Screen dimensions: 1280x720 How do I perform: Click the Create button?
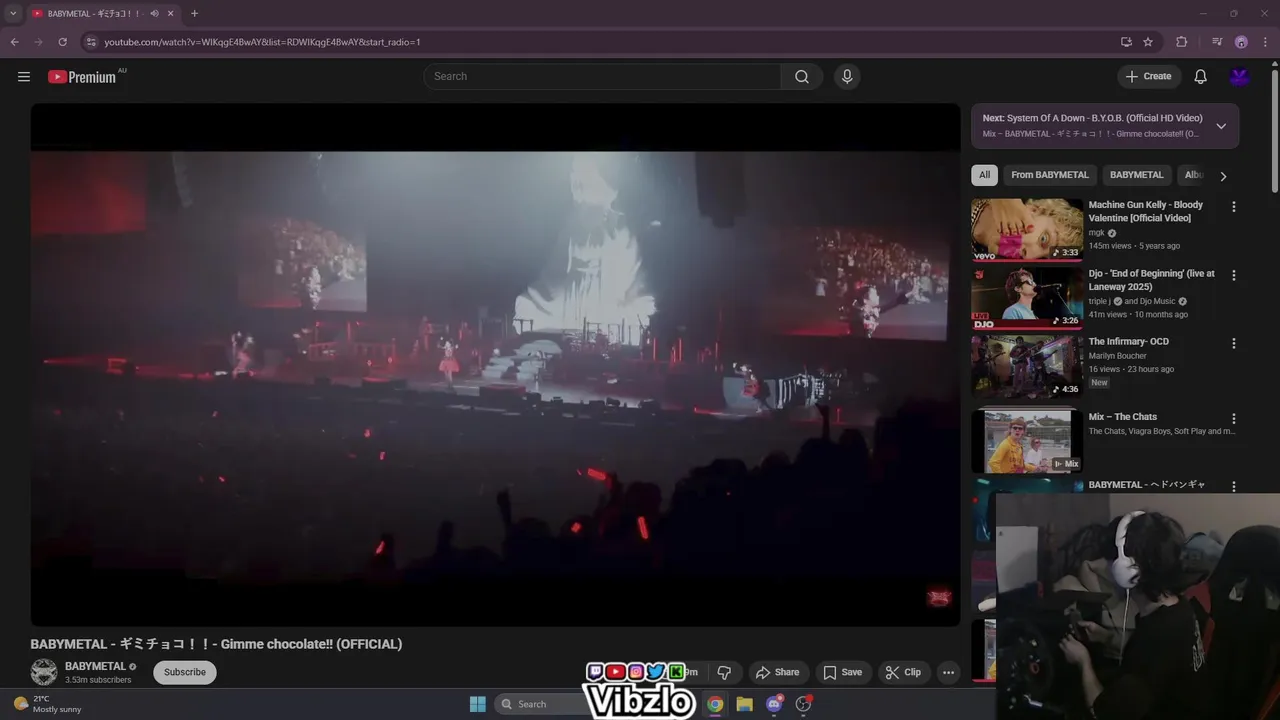pyautogui.click(x=1149, y=77)
